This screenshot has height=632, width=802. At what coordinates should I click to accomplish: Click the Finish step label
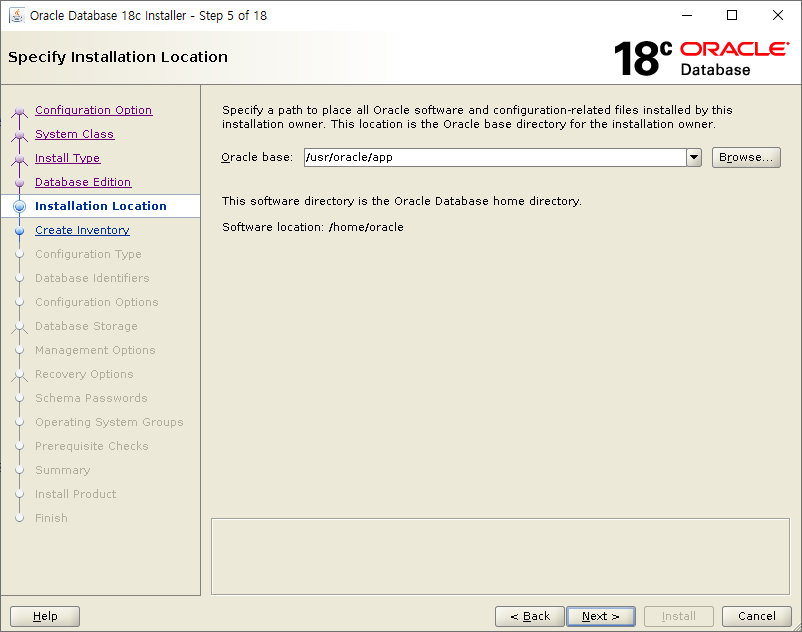click(x=51, y=518)
